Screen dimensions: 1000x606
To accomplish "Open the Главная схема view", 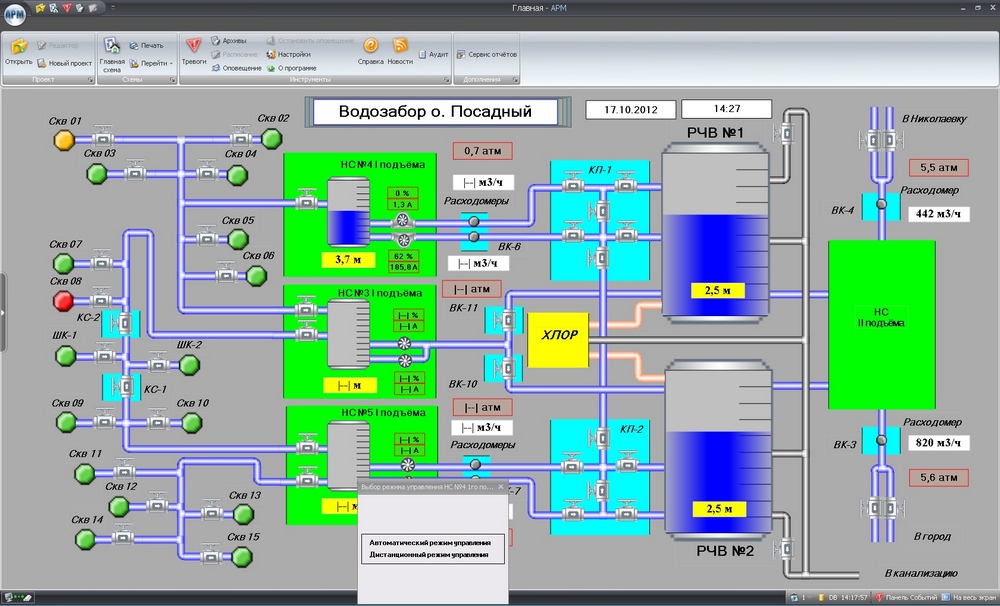I will pos(112,46).
